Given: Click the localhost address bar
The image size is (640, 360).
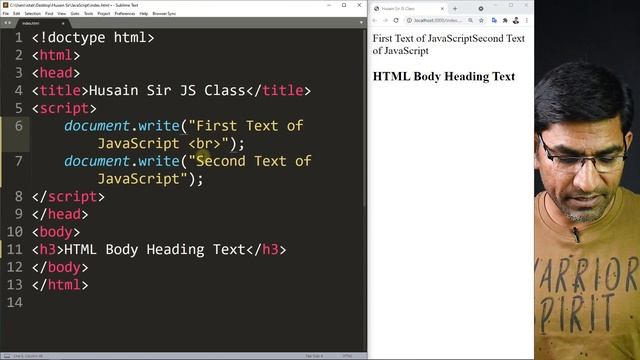Looking at the screenshot, I should pyautogui.click(x=438, y=20).
